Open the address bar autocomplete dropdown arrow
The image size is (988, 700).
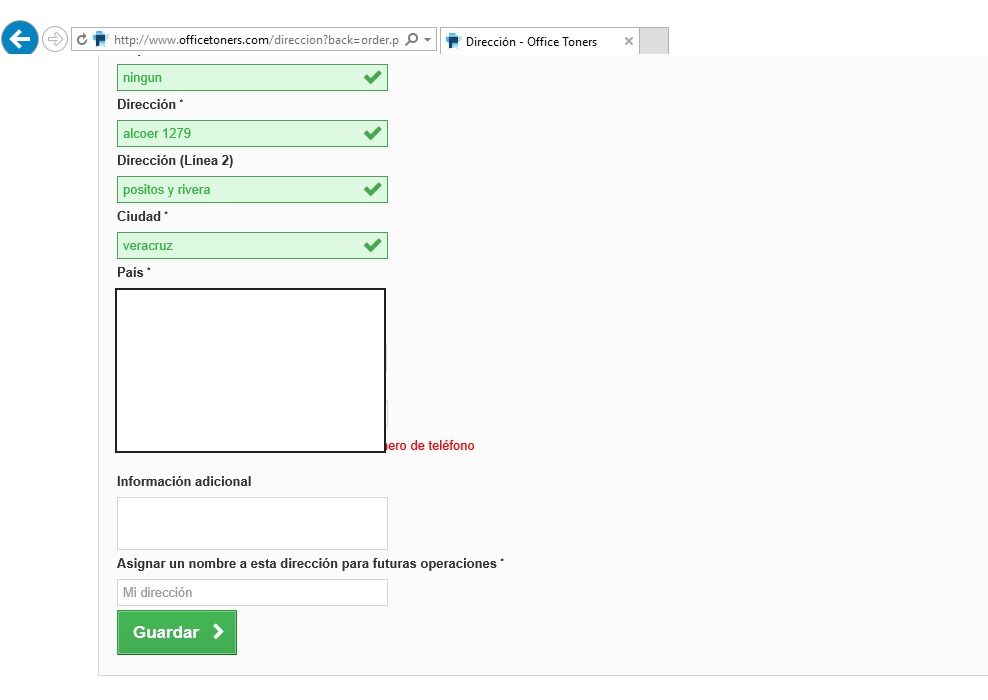(428, 40)
